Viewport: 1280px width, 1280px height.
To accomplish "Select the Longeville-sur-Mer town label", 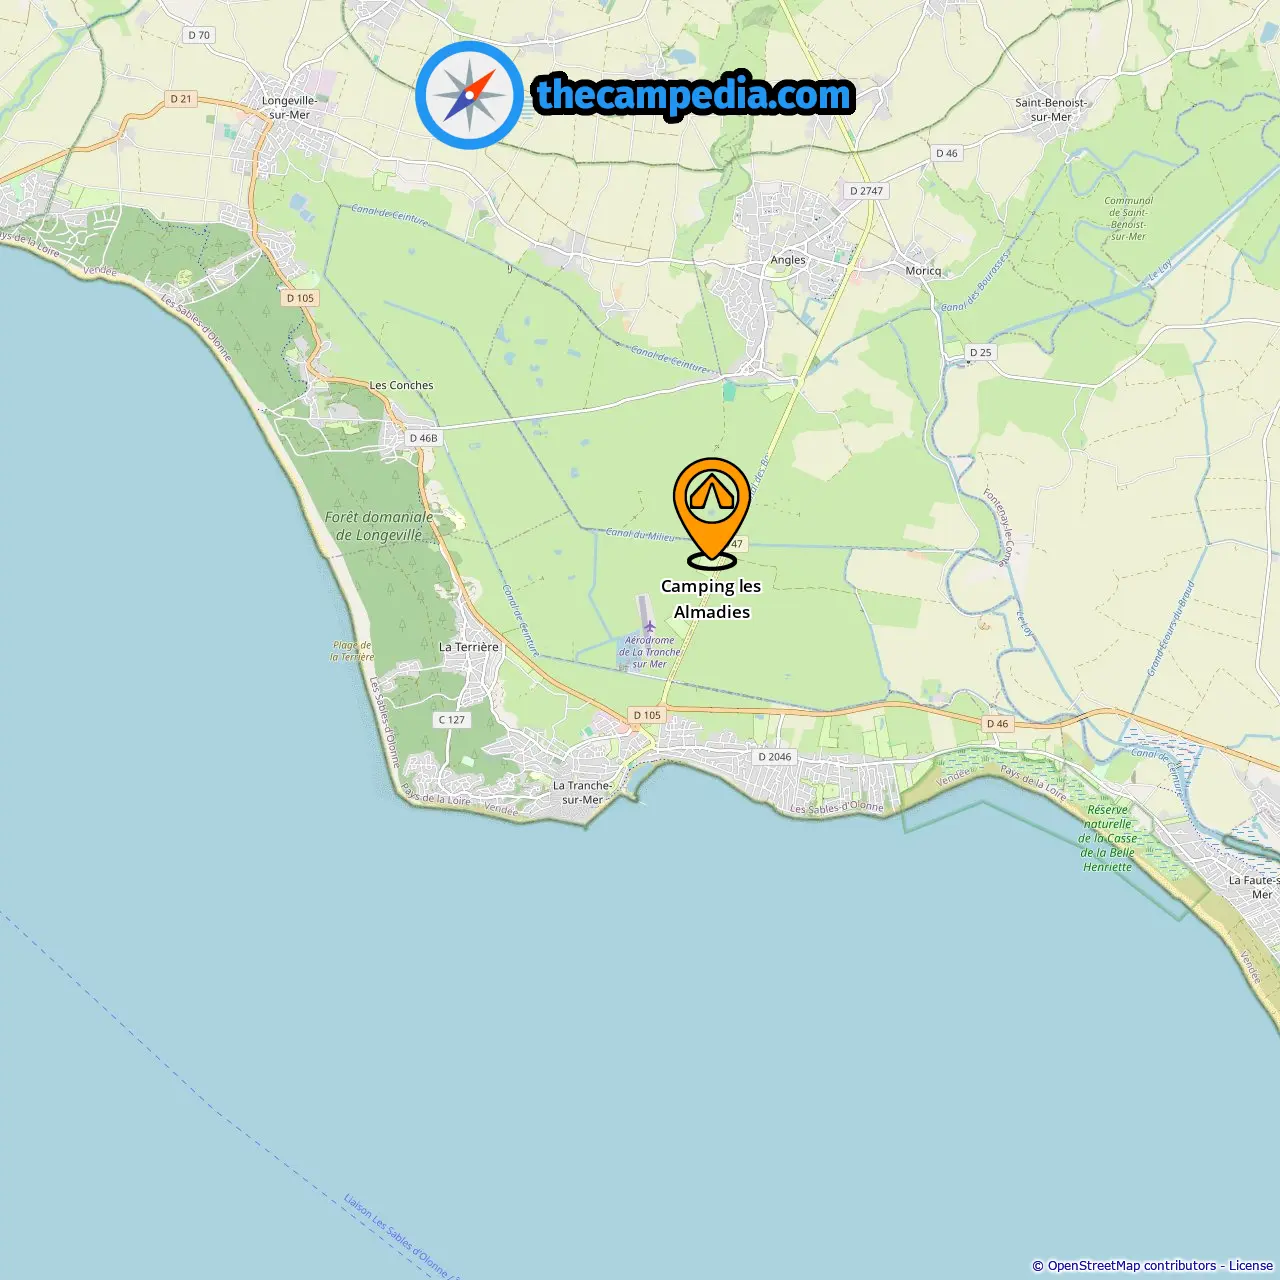I will [x=290, y=108].
